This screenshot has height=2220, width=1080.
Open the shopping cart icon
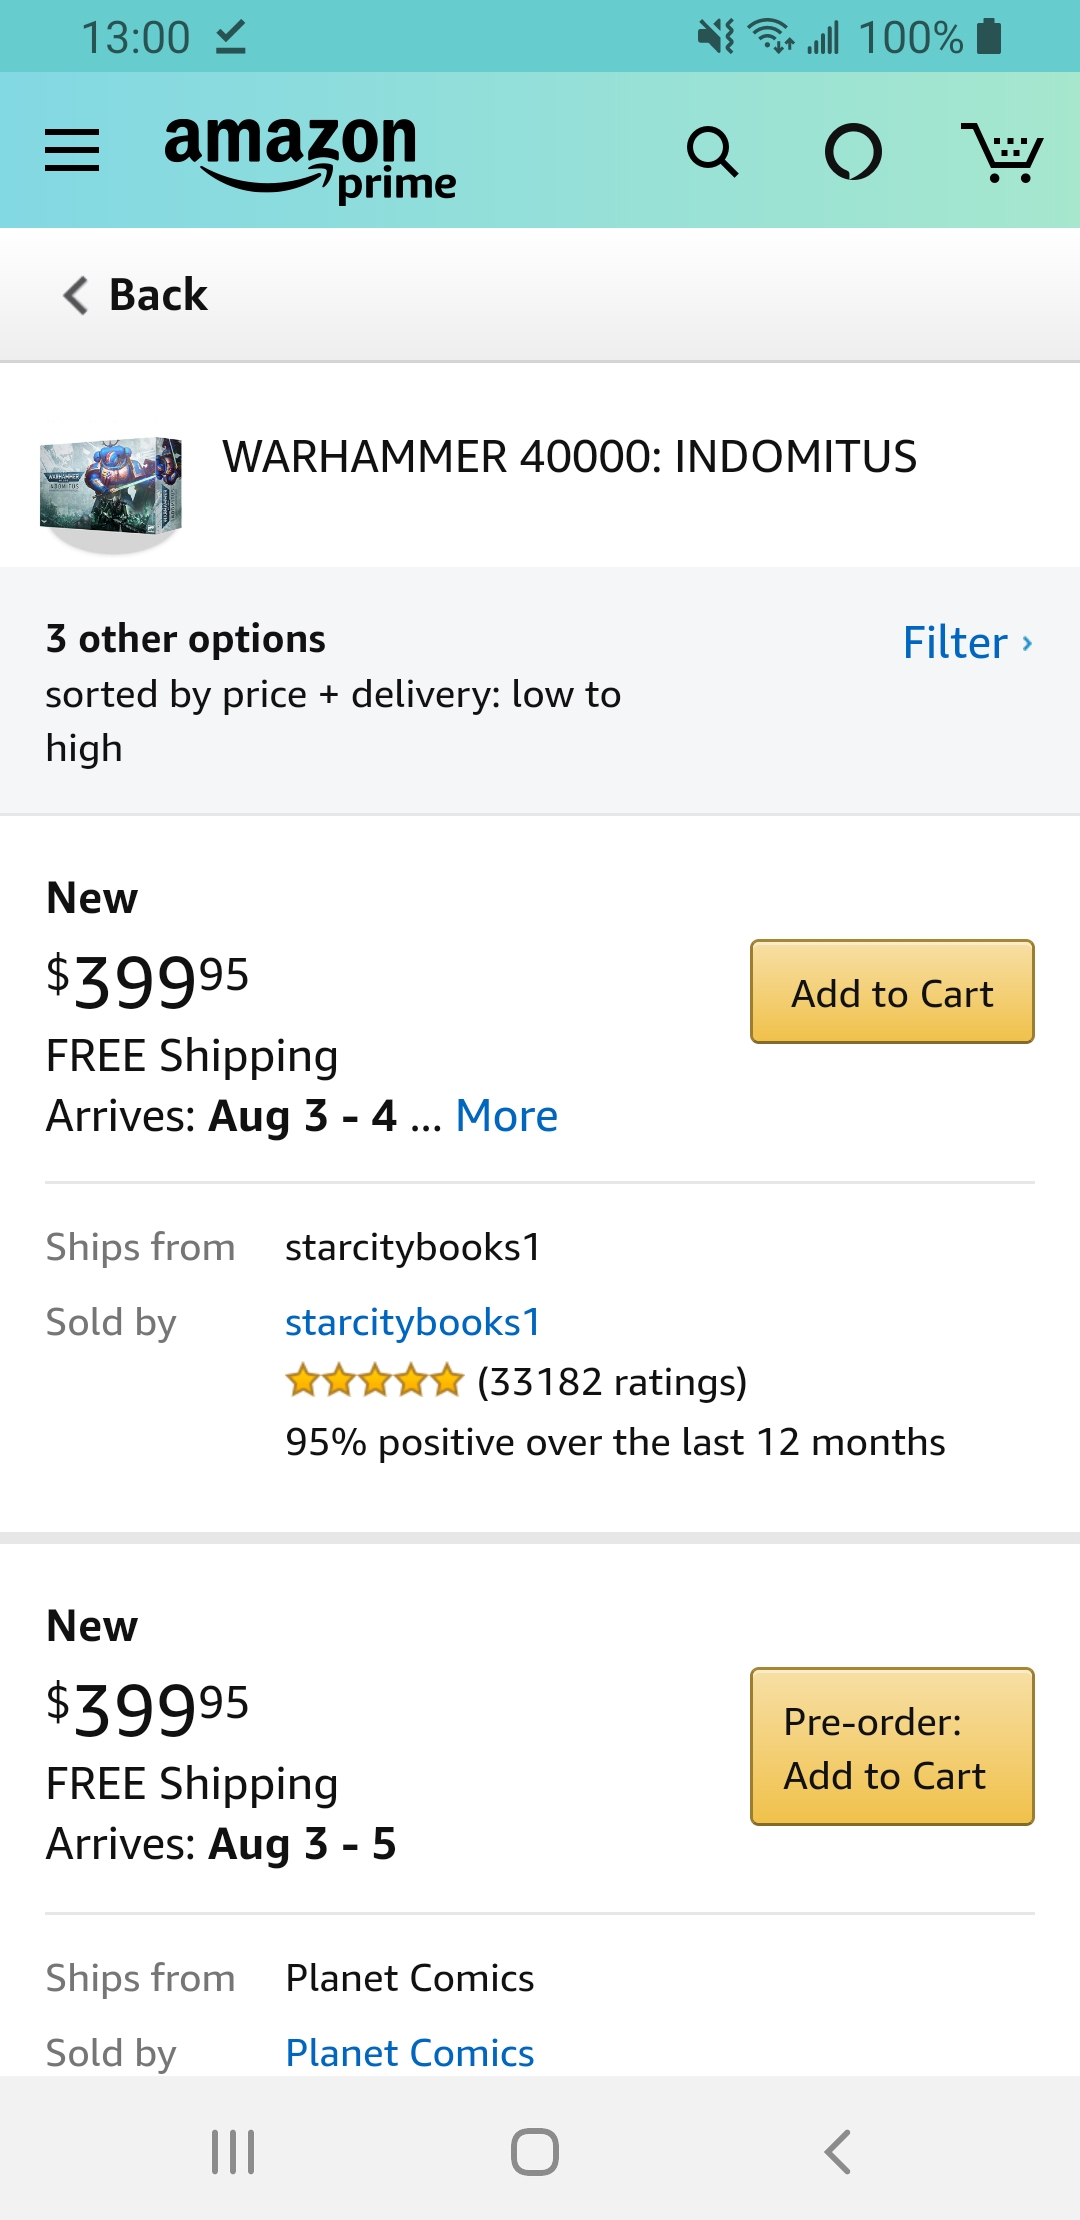click(x=1002, y=152)
